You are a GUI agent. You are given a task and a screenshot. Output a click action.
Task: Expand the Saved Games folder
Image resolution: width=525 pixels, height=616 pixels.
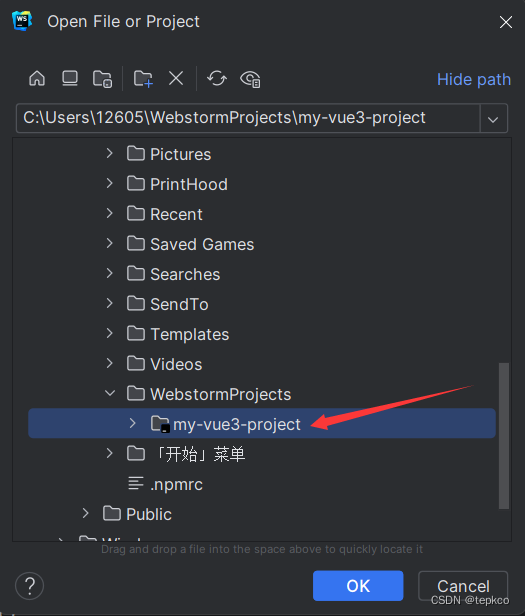(x=110, y=244)
